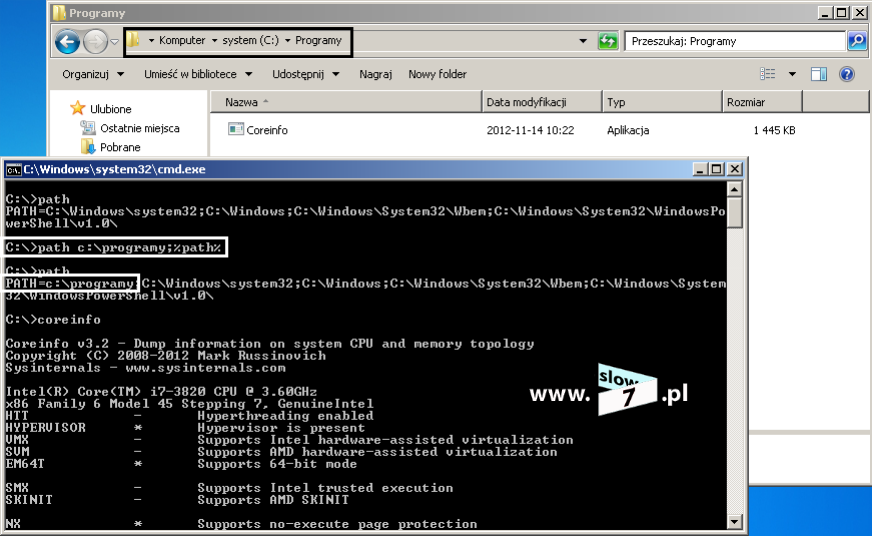The image size is (872, 536).
Task: Click the cmd scrollbar up arrow
Action: click(734, 190)
